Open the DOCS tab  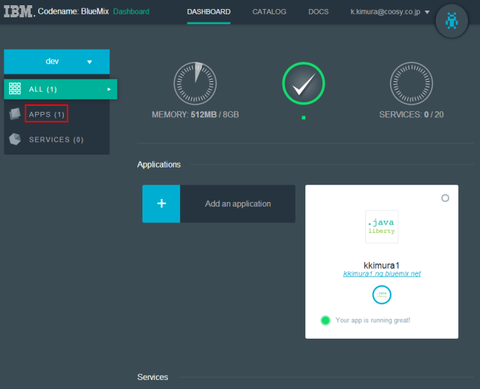pyautogui.click(x=318, y=12)
